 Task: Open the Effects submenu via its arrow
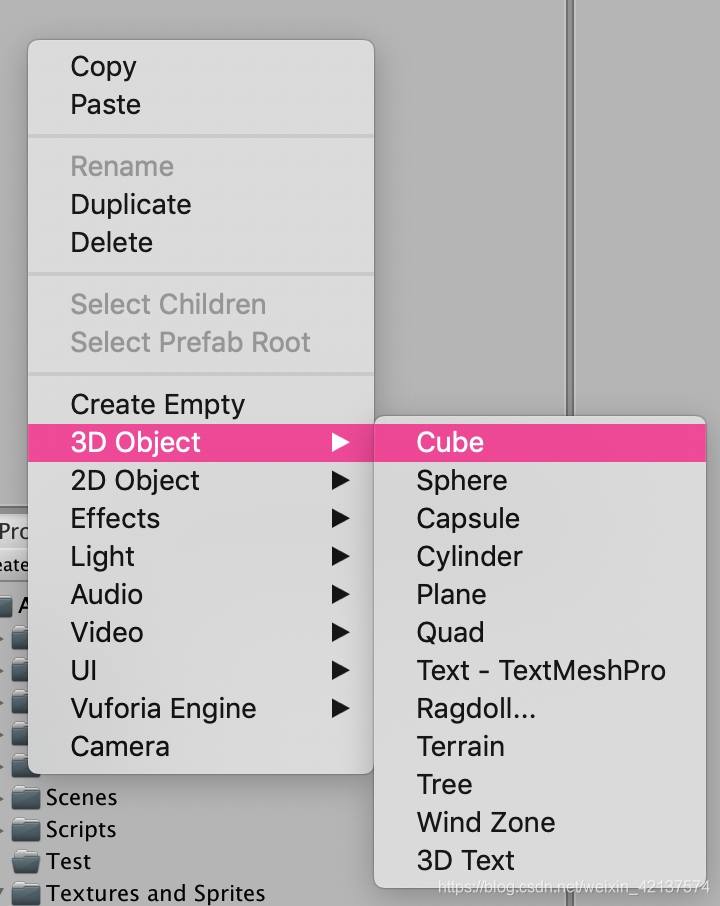(x=341, y=518)
